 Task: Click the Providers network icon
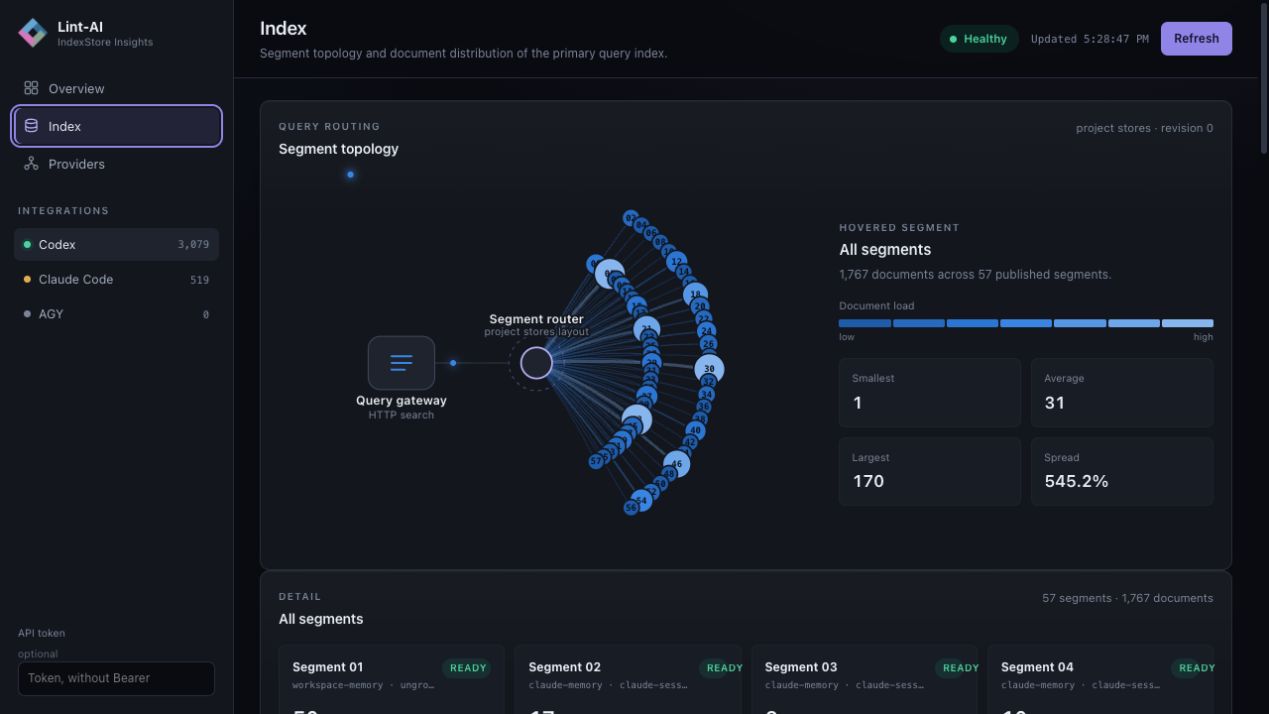point(31,164)
